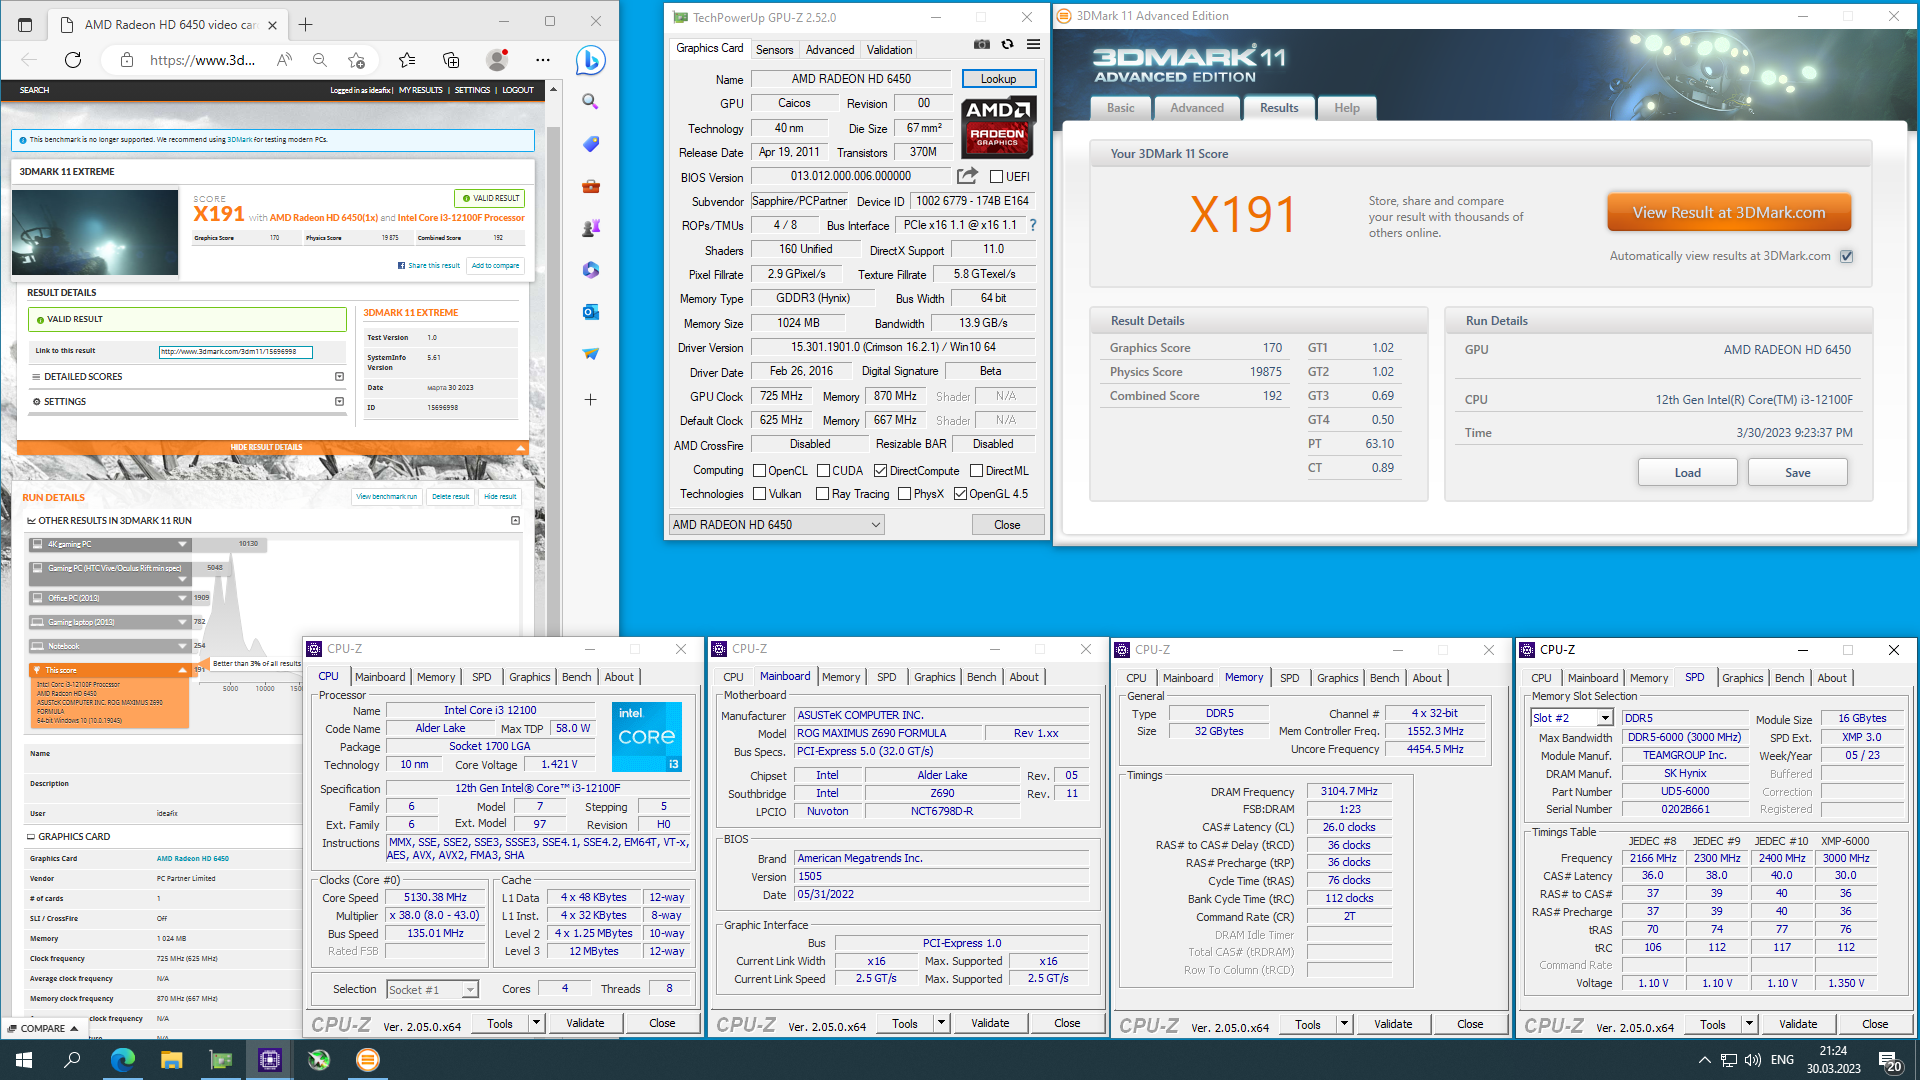Click the Windows Start button

pos(24,1060)
